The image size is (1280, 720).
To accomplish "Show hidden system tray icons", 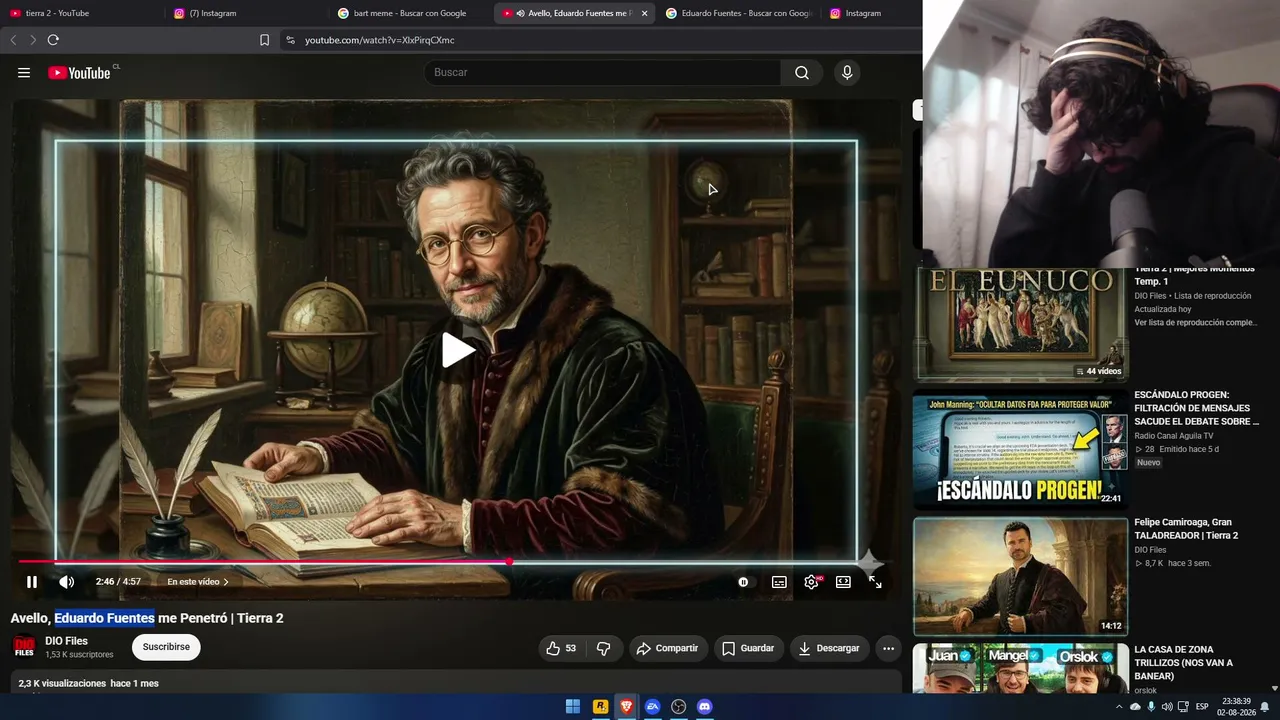I will click(1119, 707).
